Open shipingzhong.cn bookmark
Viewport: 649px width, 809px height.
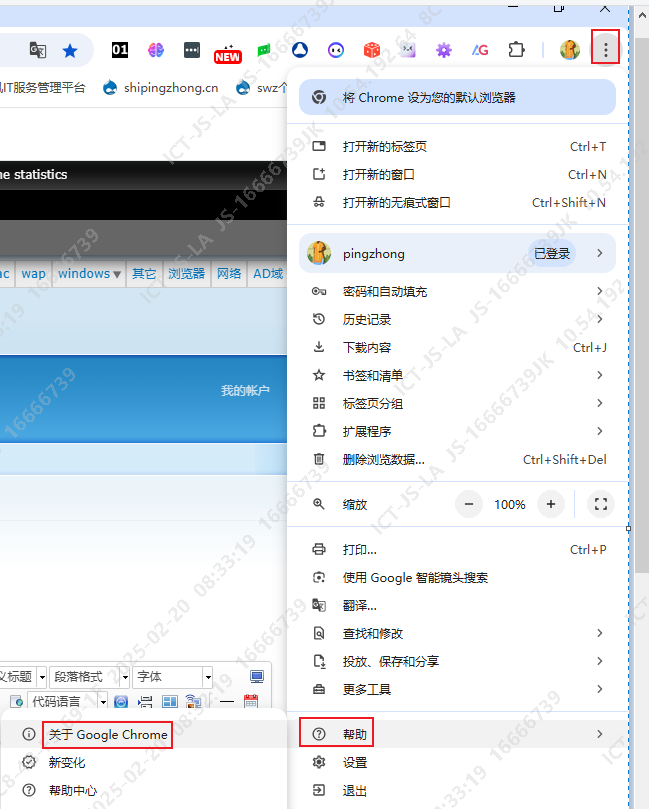click(x=160, y=88)
